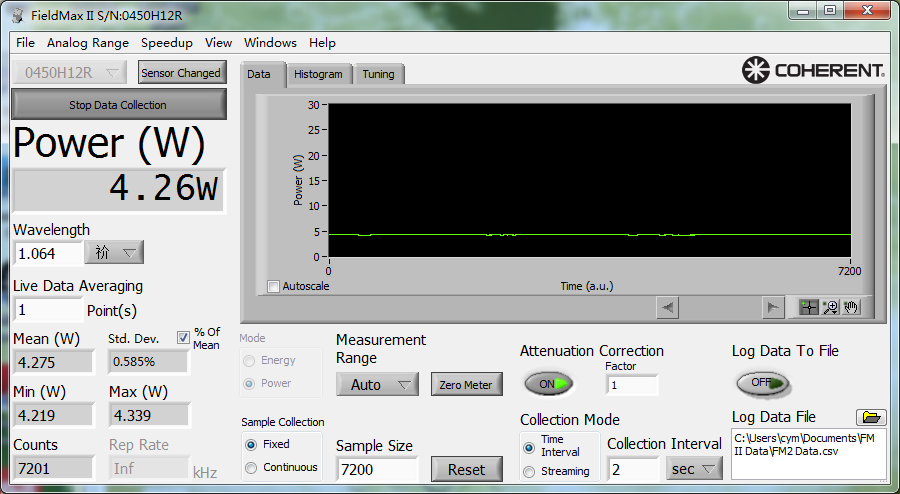Open the Analog Range menu
This screenshot has width=900, height=494.
[88, 43]
